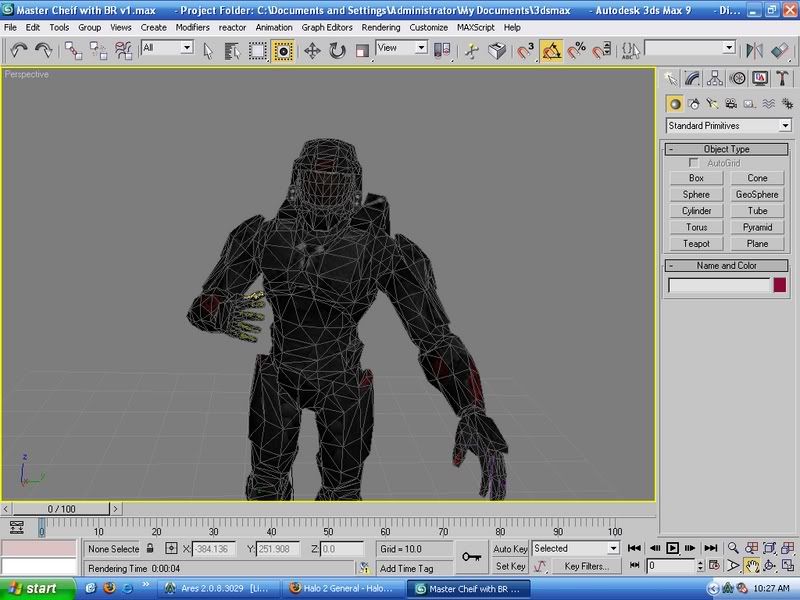Switch to the Modify command panel tab
This screenshot has width=800, height=600.
[x=692, y=79]
